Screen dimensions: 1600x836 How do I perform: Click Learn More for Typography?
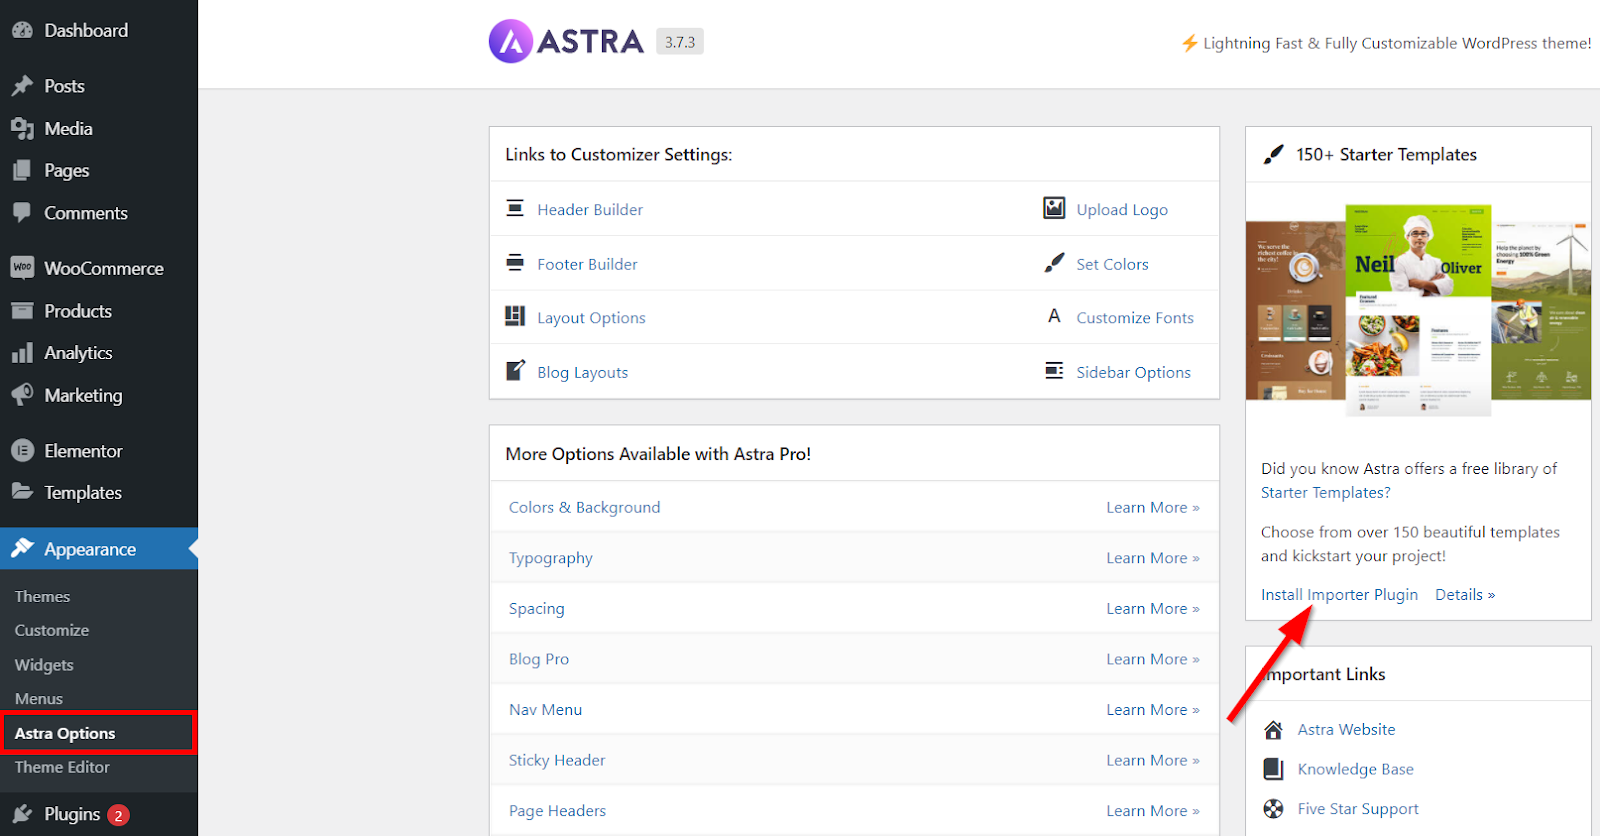tap(1152, 558)
